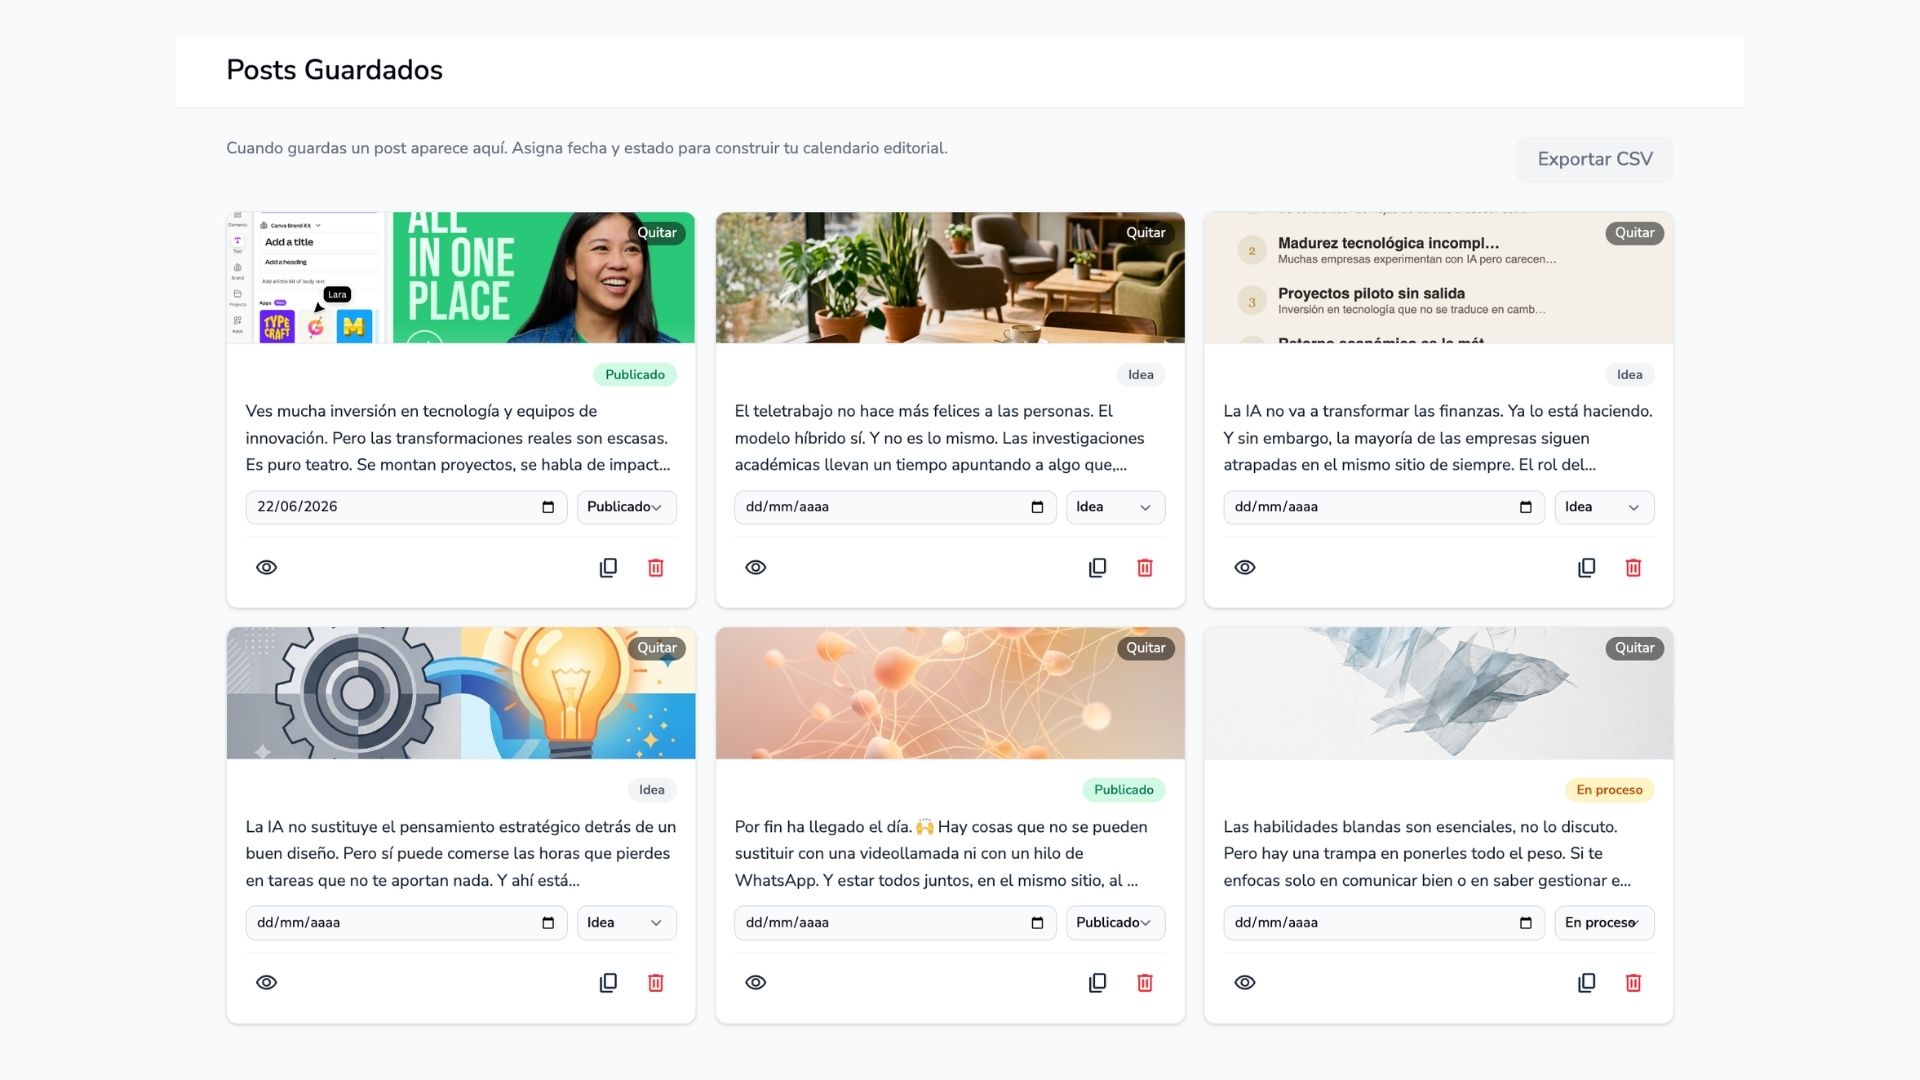Click Exportar CSV button
Viewport: 1920px width, 1080px height.
pos(1595,159)
